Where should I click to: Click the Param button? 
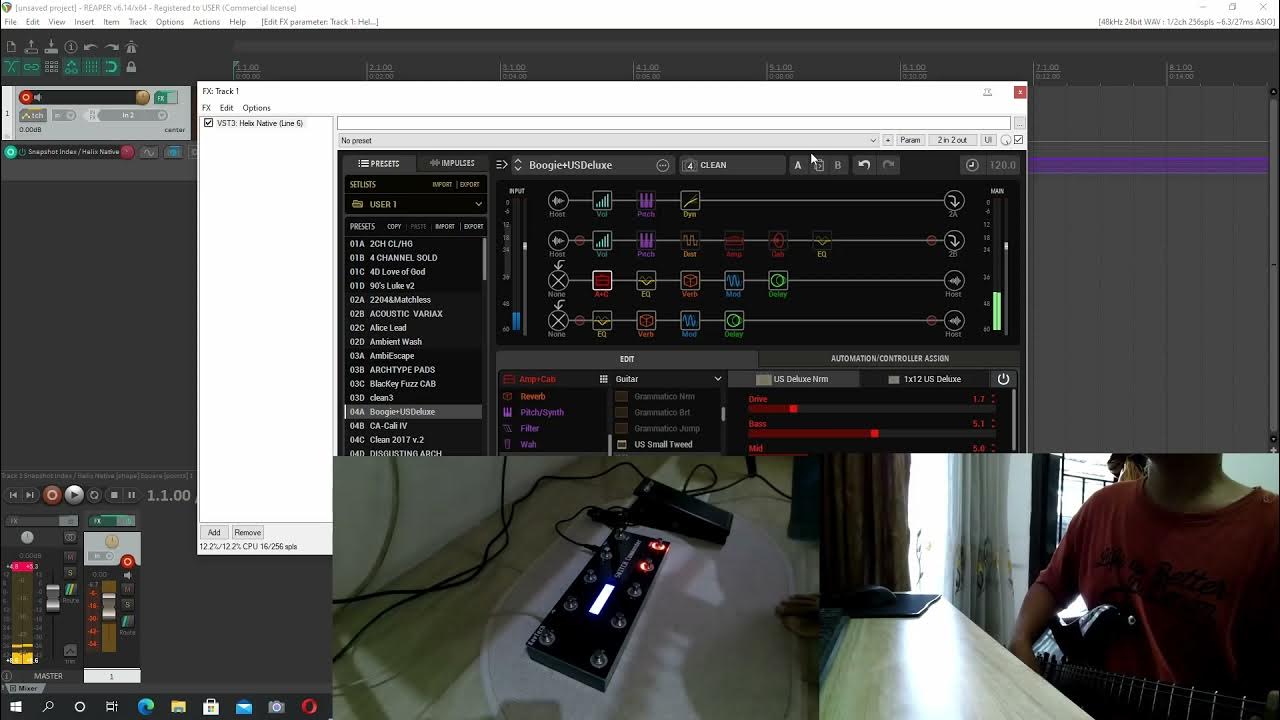tap(910, 140)
